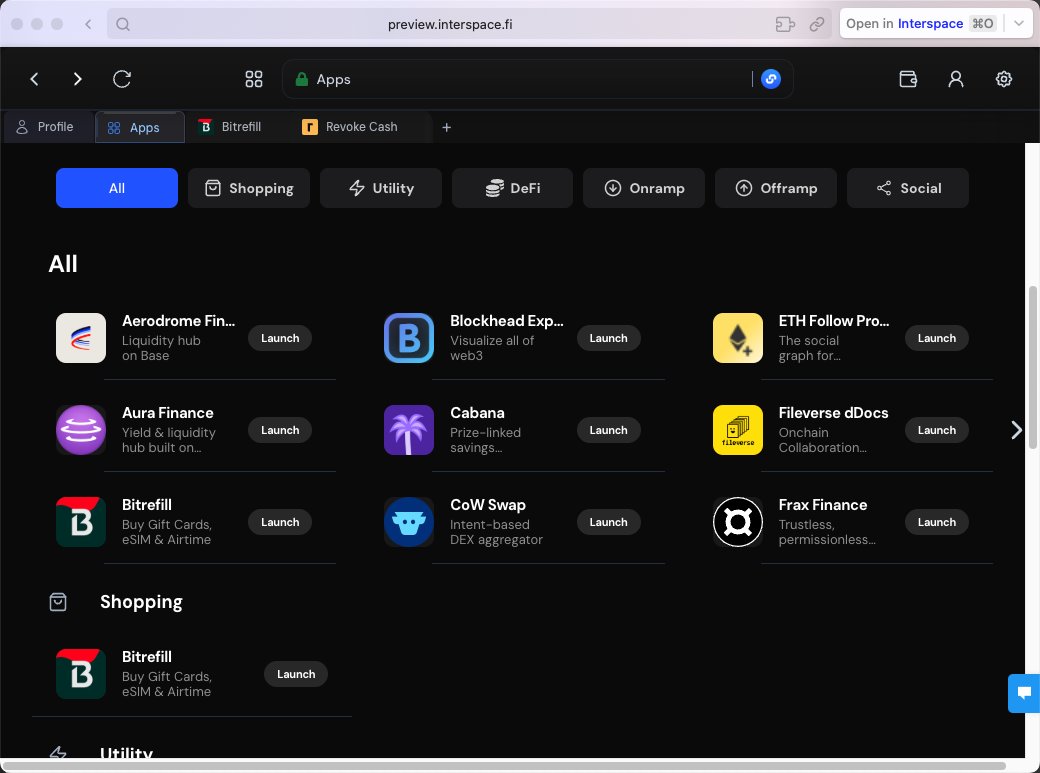Open the wallet icon in the toolbar
1040x773 pixels.
(x=908, y=79)
